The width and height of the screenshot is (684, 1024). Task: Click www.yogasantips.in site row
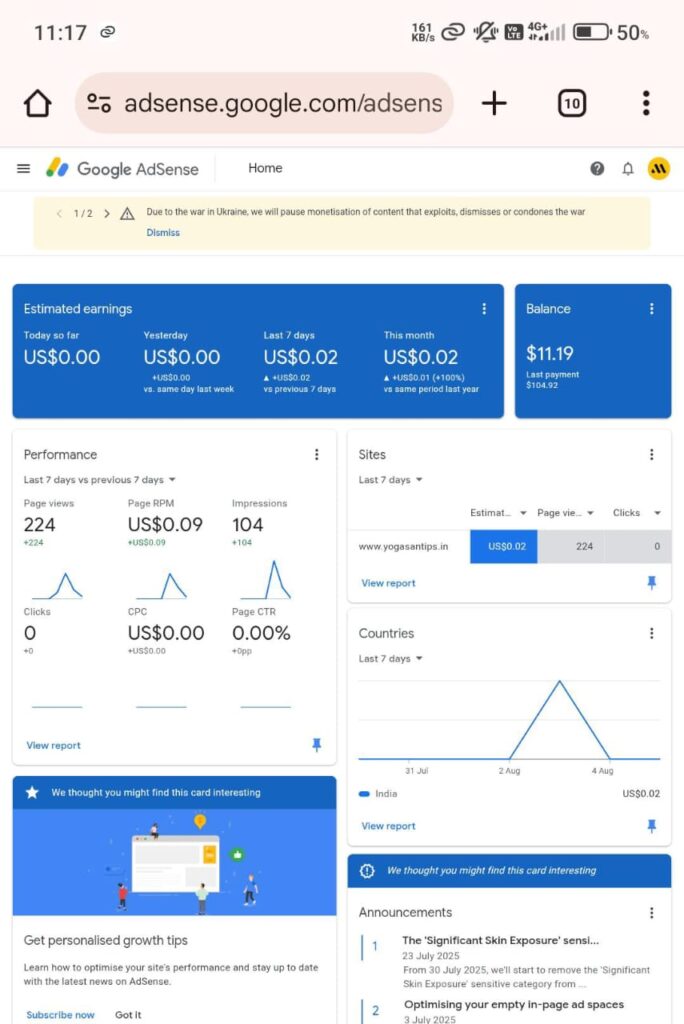(403, 547)
